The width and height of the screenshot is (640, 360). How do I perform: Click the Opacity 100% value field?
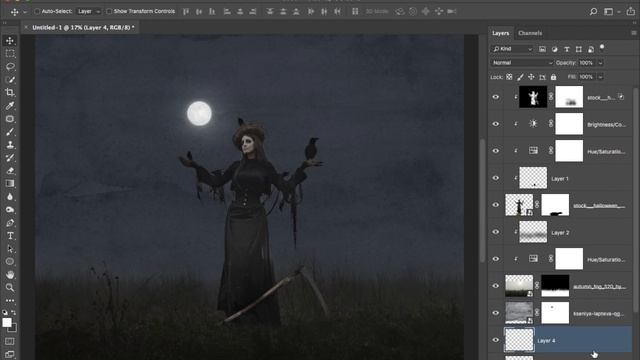pos(587,63)
